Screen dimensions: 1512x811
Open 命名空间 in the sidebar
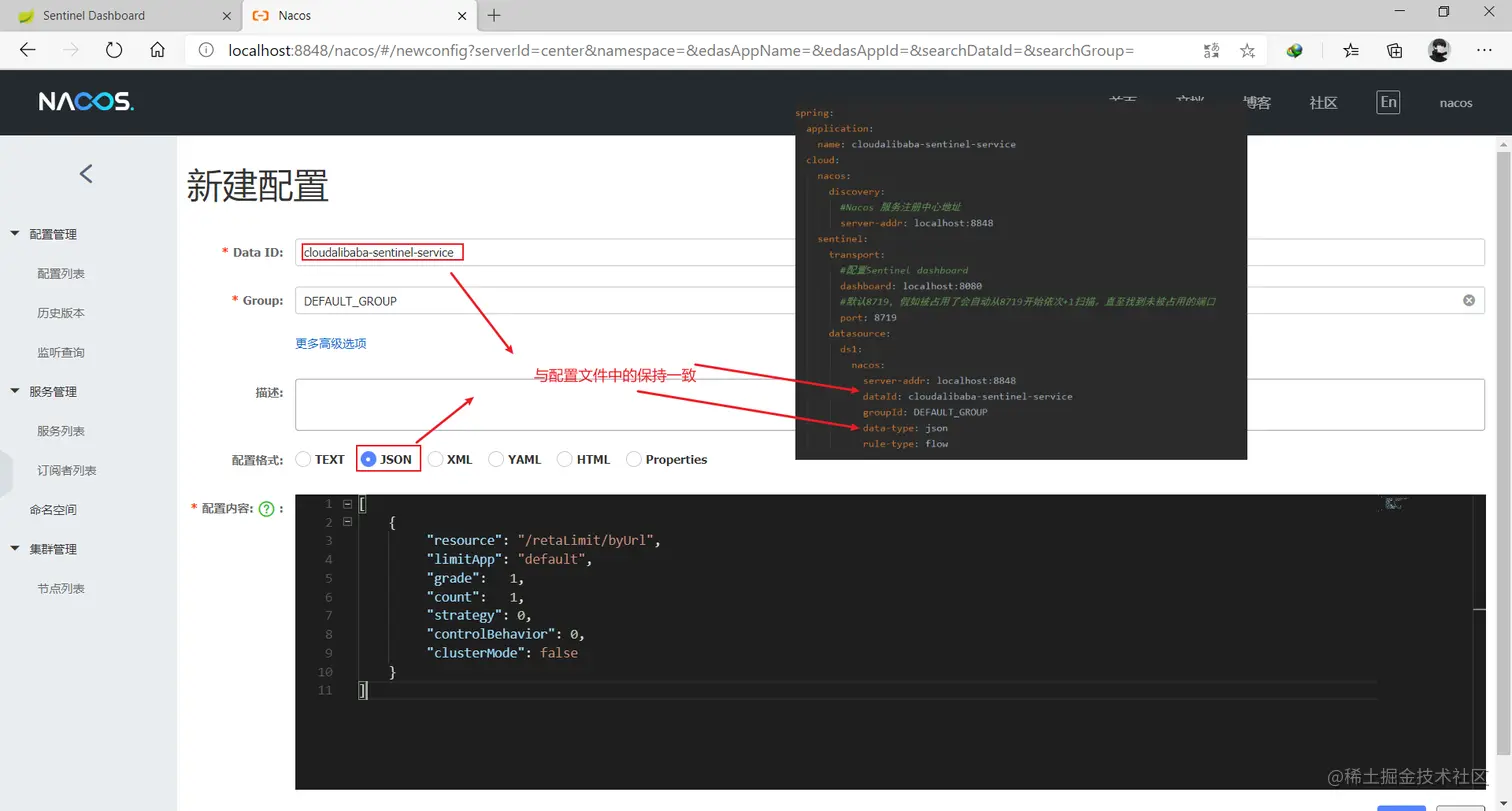tap(53, 509)
